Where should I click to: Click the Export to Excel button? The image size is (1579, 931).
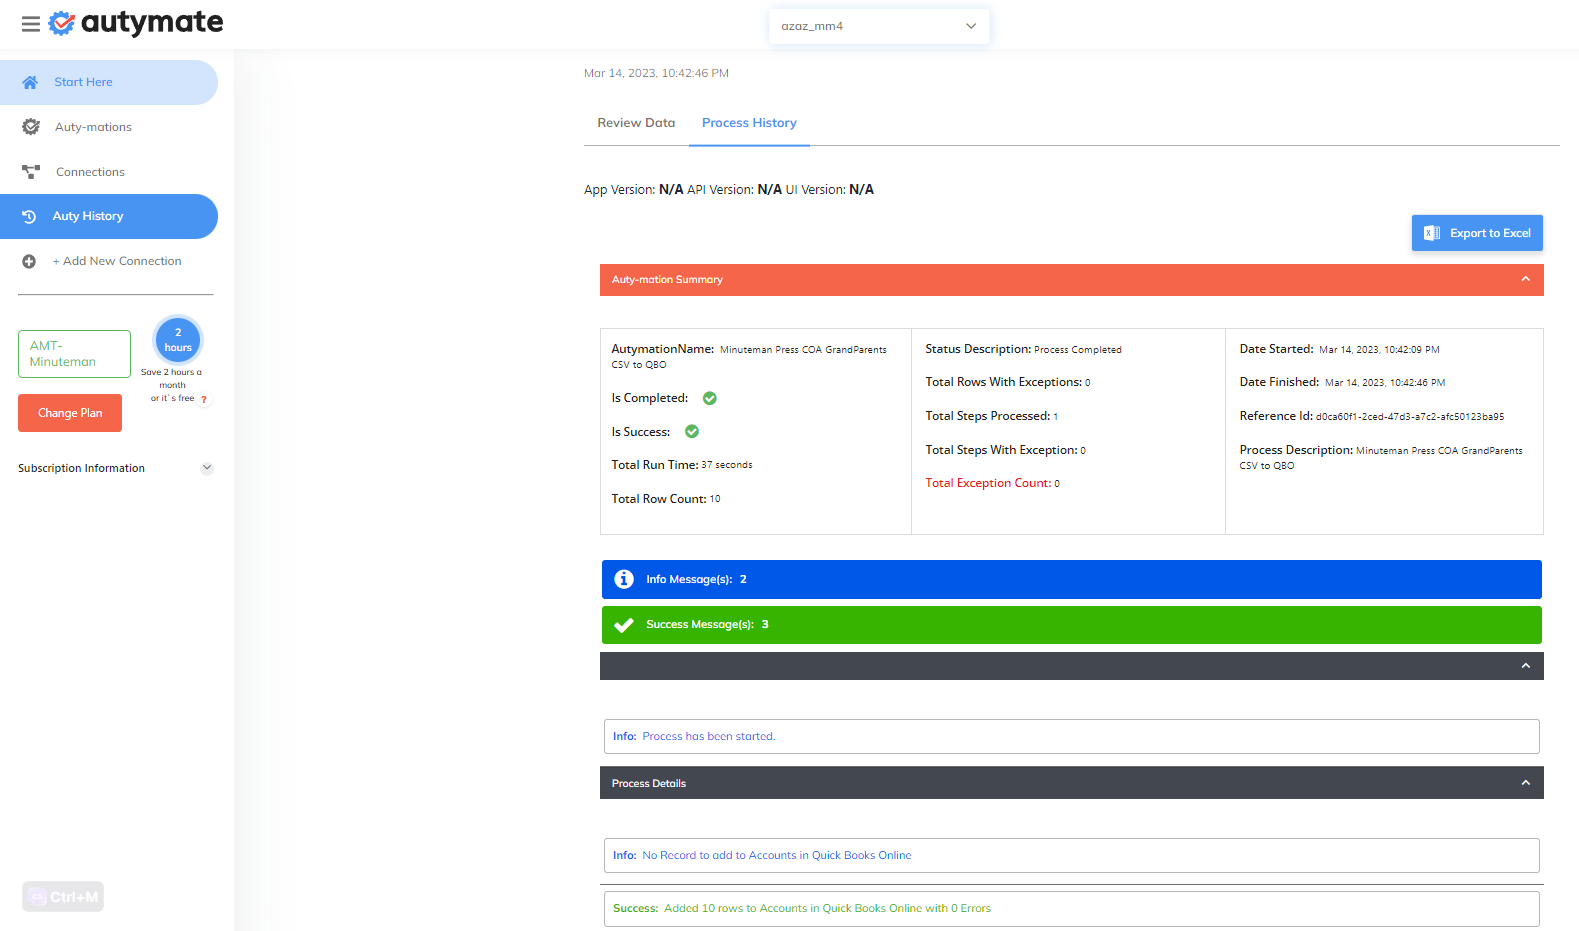(x=1477, y=233)
